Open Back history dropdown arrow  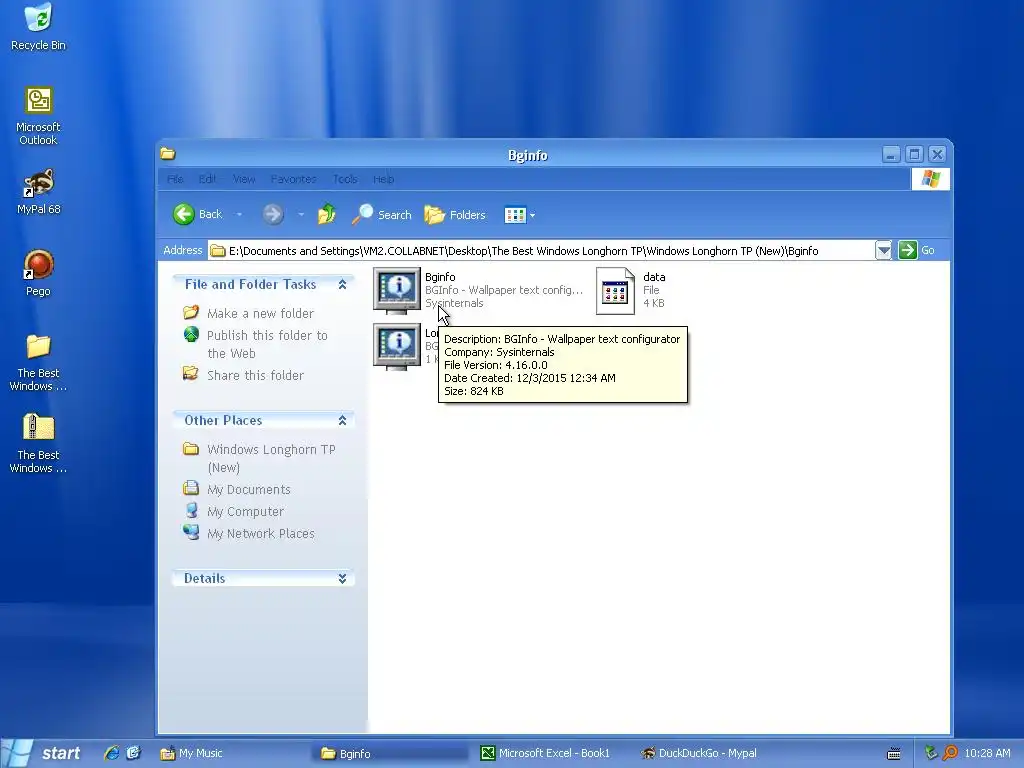pos(239,214)
